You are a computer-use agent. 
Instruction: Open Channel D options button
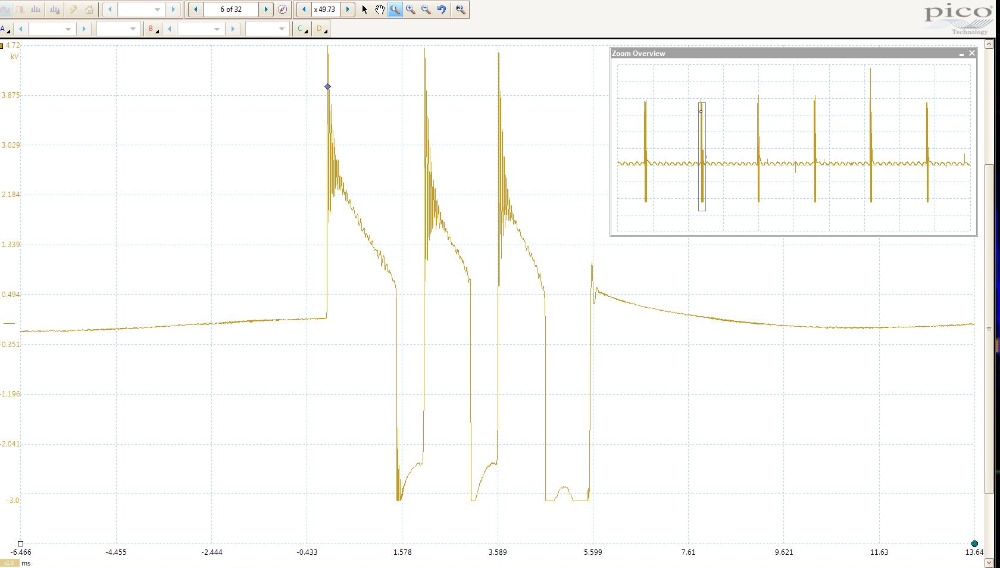tap(321, 29)
